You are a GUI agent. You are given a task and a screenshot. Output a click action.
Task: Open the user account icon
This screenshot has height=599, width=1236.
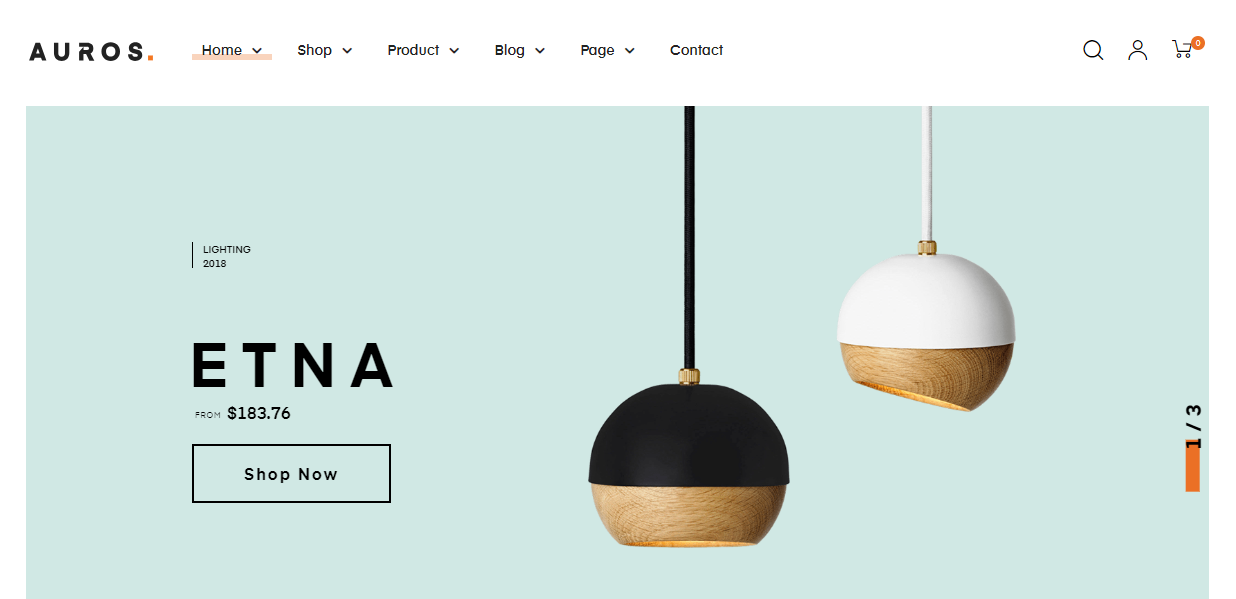(x=1137, y=50)
